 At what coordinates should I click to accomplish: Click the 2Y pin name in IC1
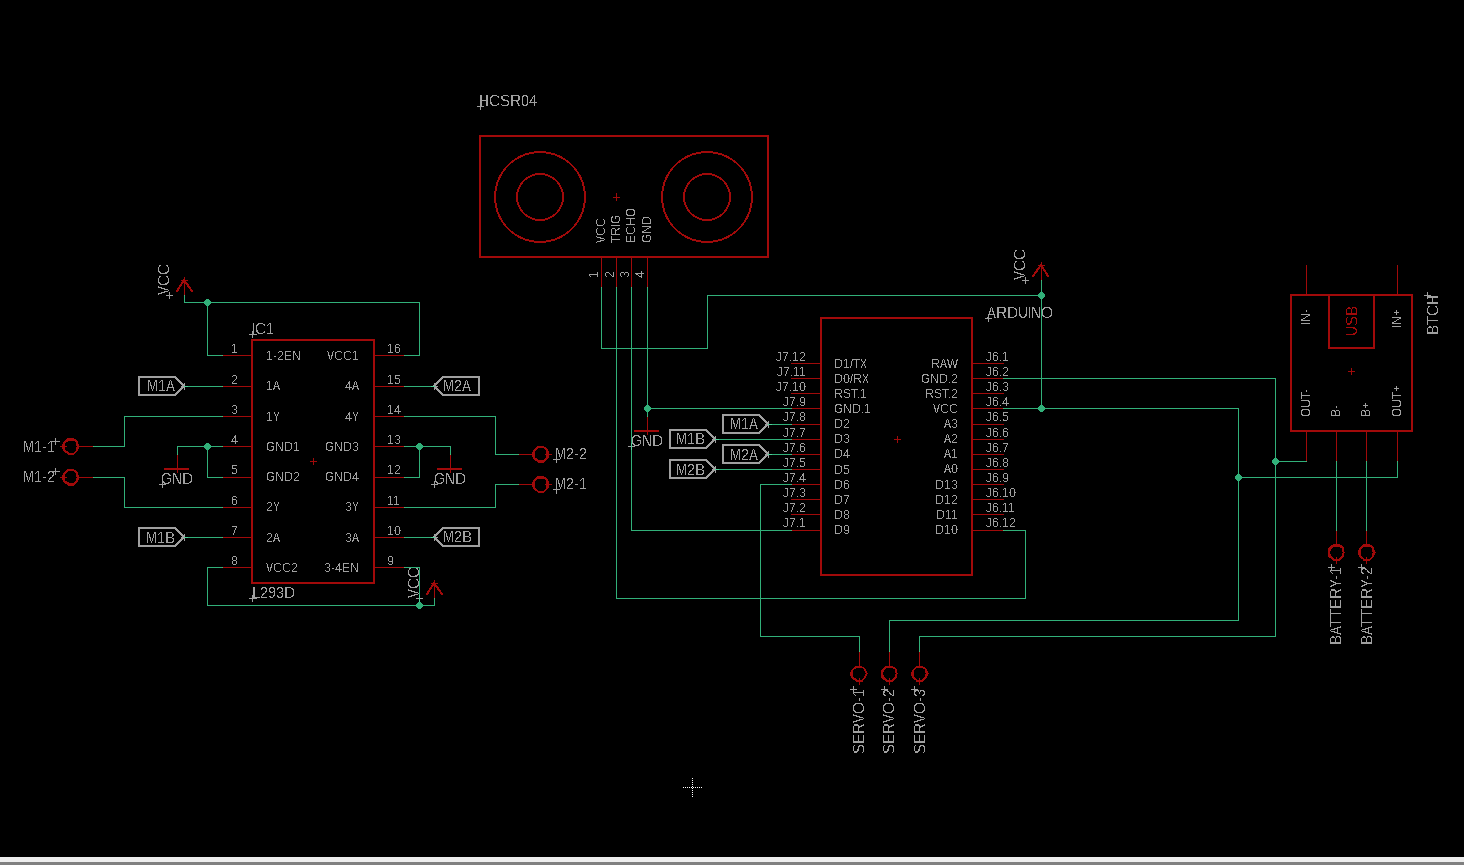coord(273,508)
